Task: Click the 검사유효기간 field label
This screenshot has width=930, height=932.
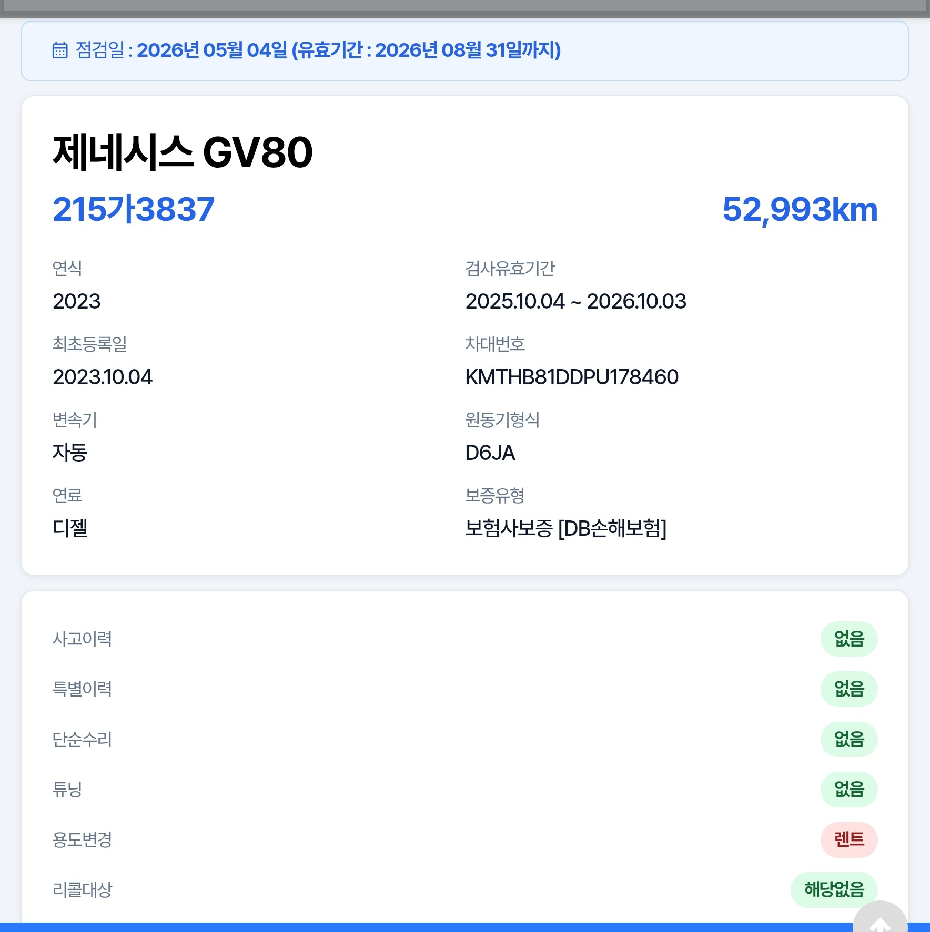Action: click(x=510, y=269)
